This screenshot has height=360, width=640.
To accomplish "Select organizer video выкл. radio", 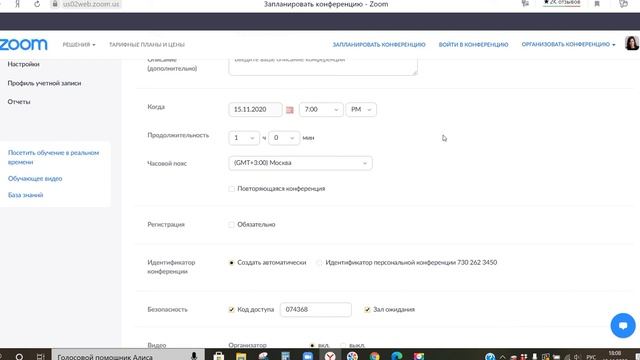I will (343, 345).
